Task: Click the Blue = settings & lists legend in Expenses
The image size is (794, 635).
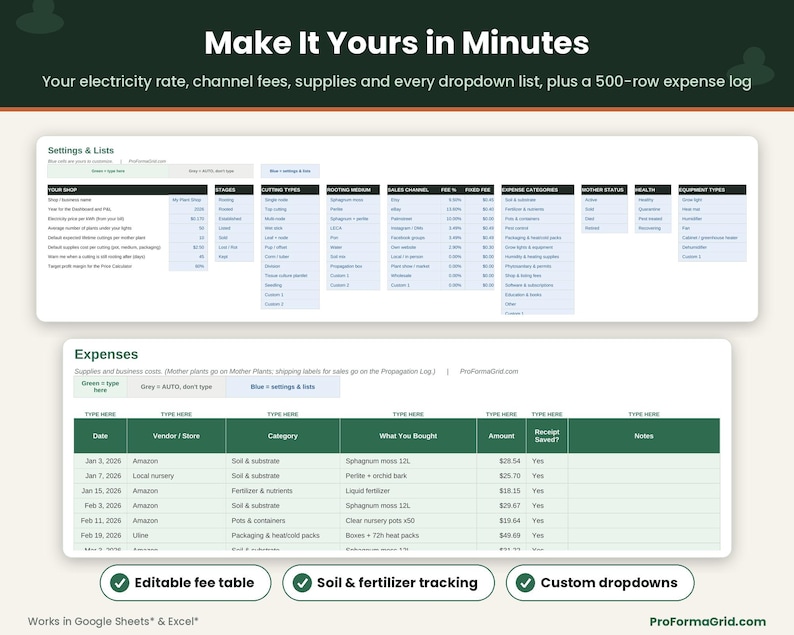Action: [x=283, y=387]
